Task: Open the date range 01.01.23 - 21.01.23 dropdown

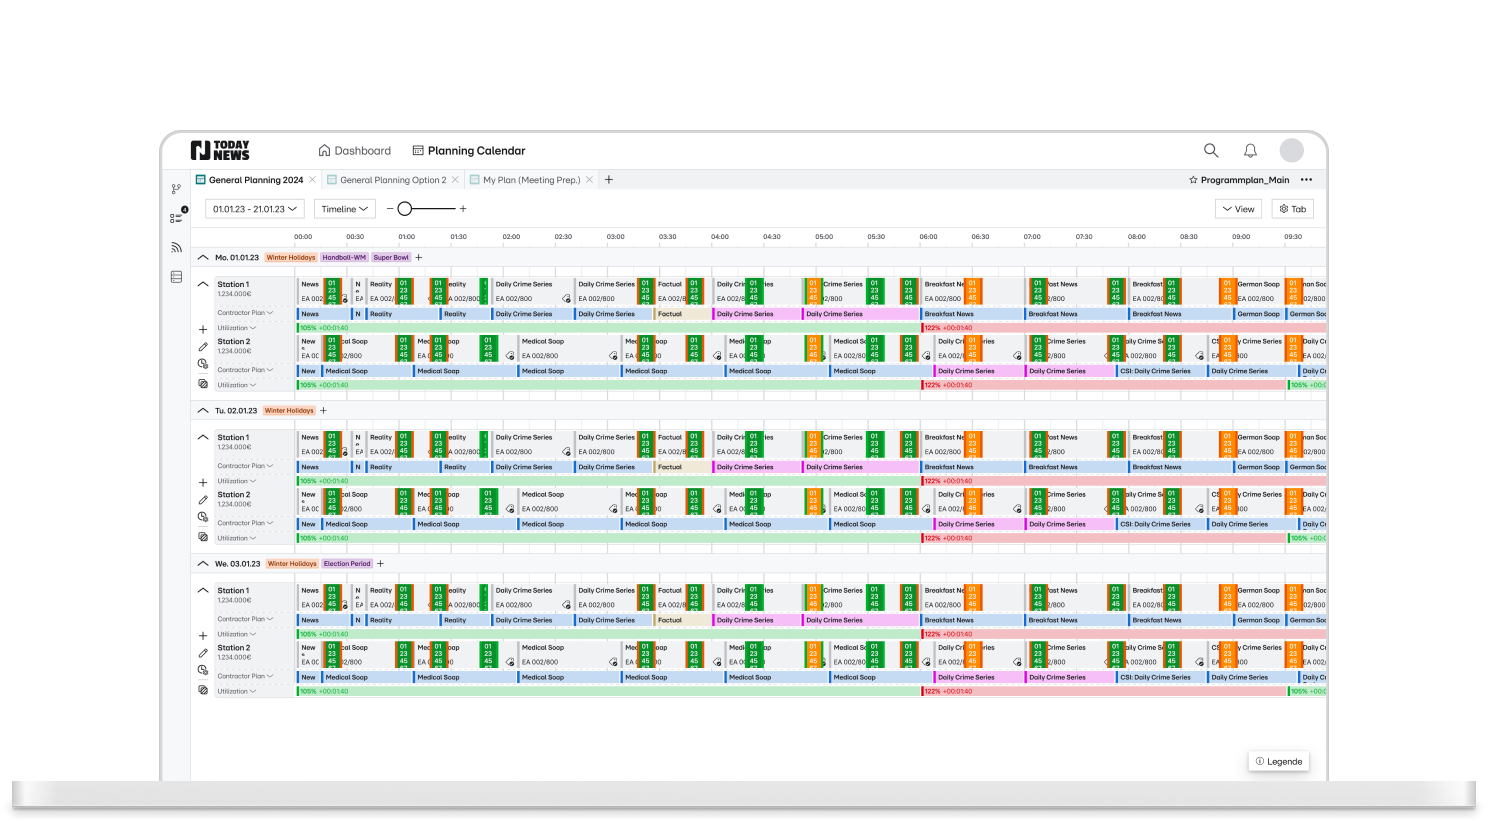Action: pos(255,209)
